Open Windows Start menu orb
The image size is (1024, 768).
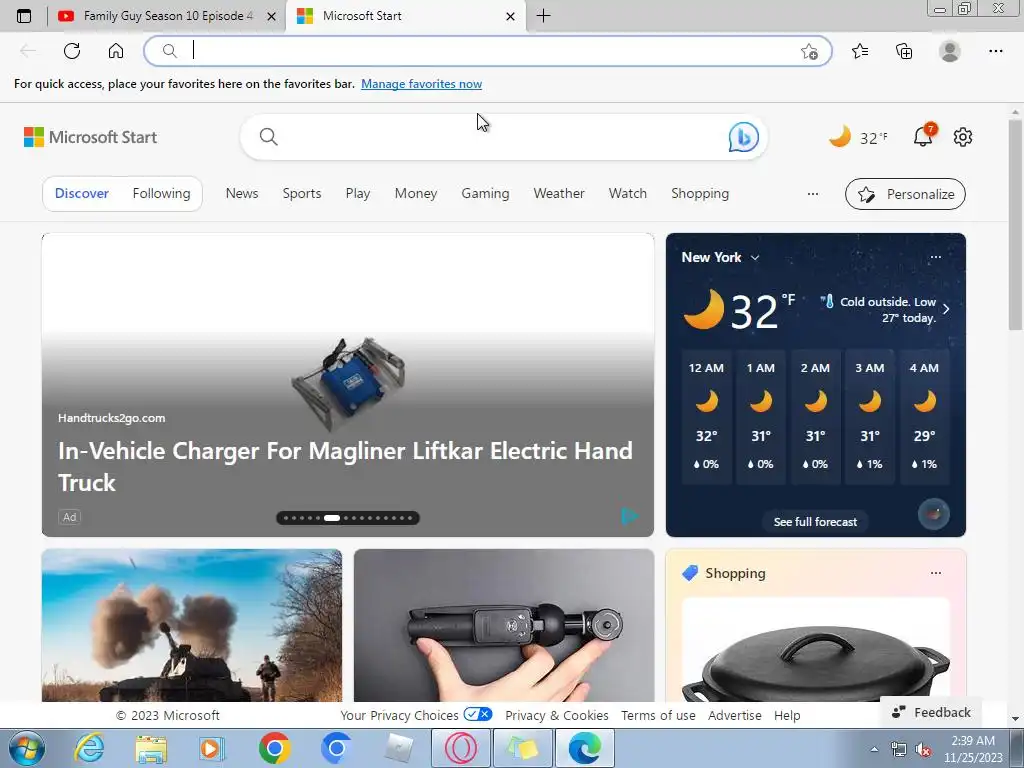coord(26,748)
